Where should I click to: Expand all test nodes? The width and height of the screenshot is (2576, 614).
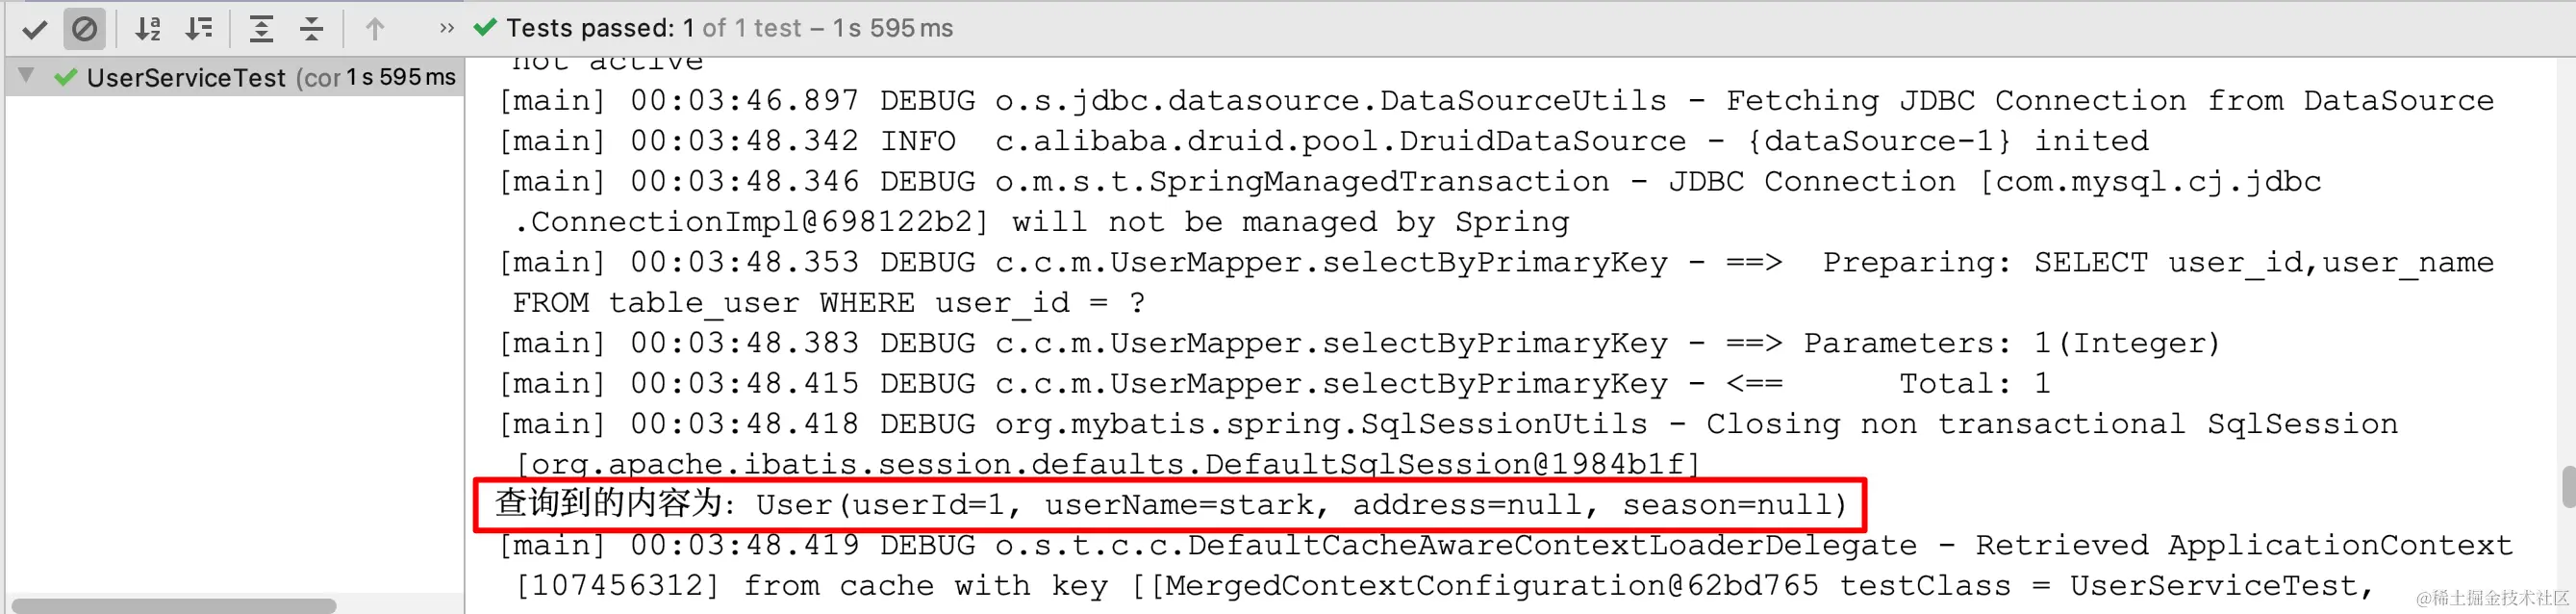pyautogui.click(x=261, y=29)
